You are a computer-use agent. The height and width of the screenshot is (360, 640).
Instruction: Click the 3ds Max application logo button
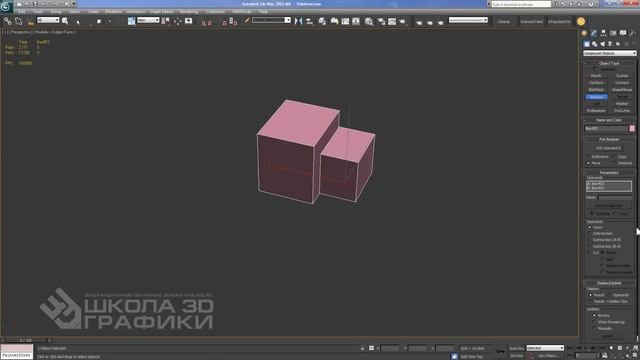click(x=6, y=6)
